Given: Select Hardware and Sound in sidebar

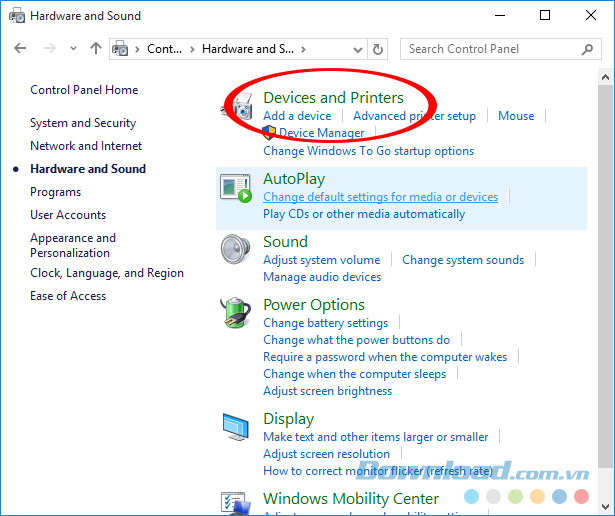Looking at the screenshot, I should (x=88, y=169).
